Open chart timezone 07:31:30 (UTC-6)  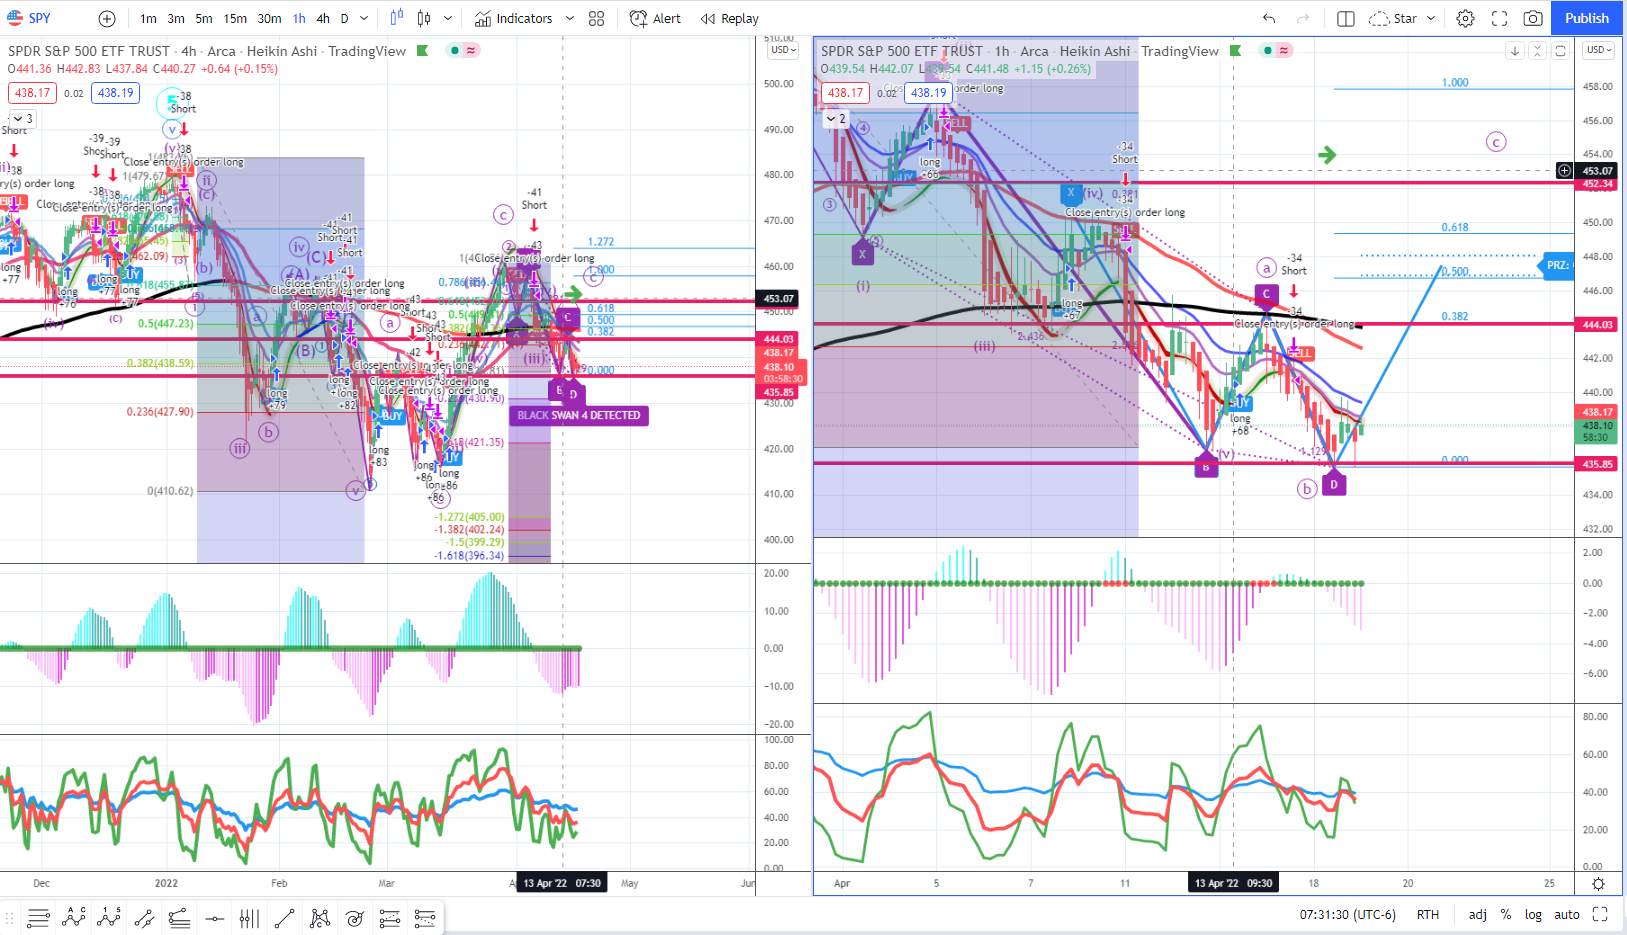coord(1347,914)
